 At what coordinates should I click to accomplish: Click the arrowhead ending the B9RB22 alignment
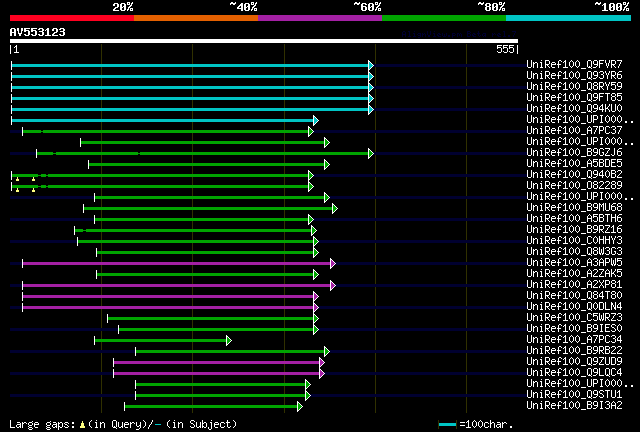(x=327, y=352)
